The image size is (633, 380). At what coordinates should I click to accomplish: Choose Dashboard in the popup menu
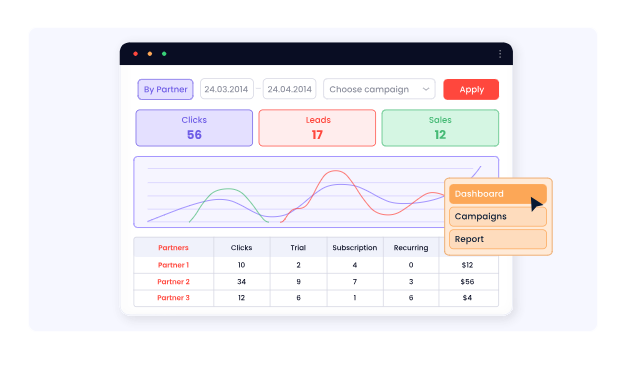(x=498, y=194)
